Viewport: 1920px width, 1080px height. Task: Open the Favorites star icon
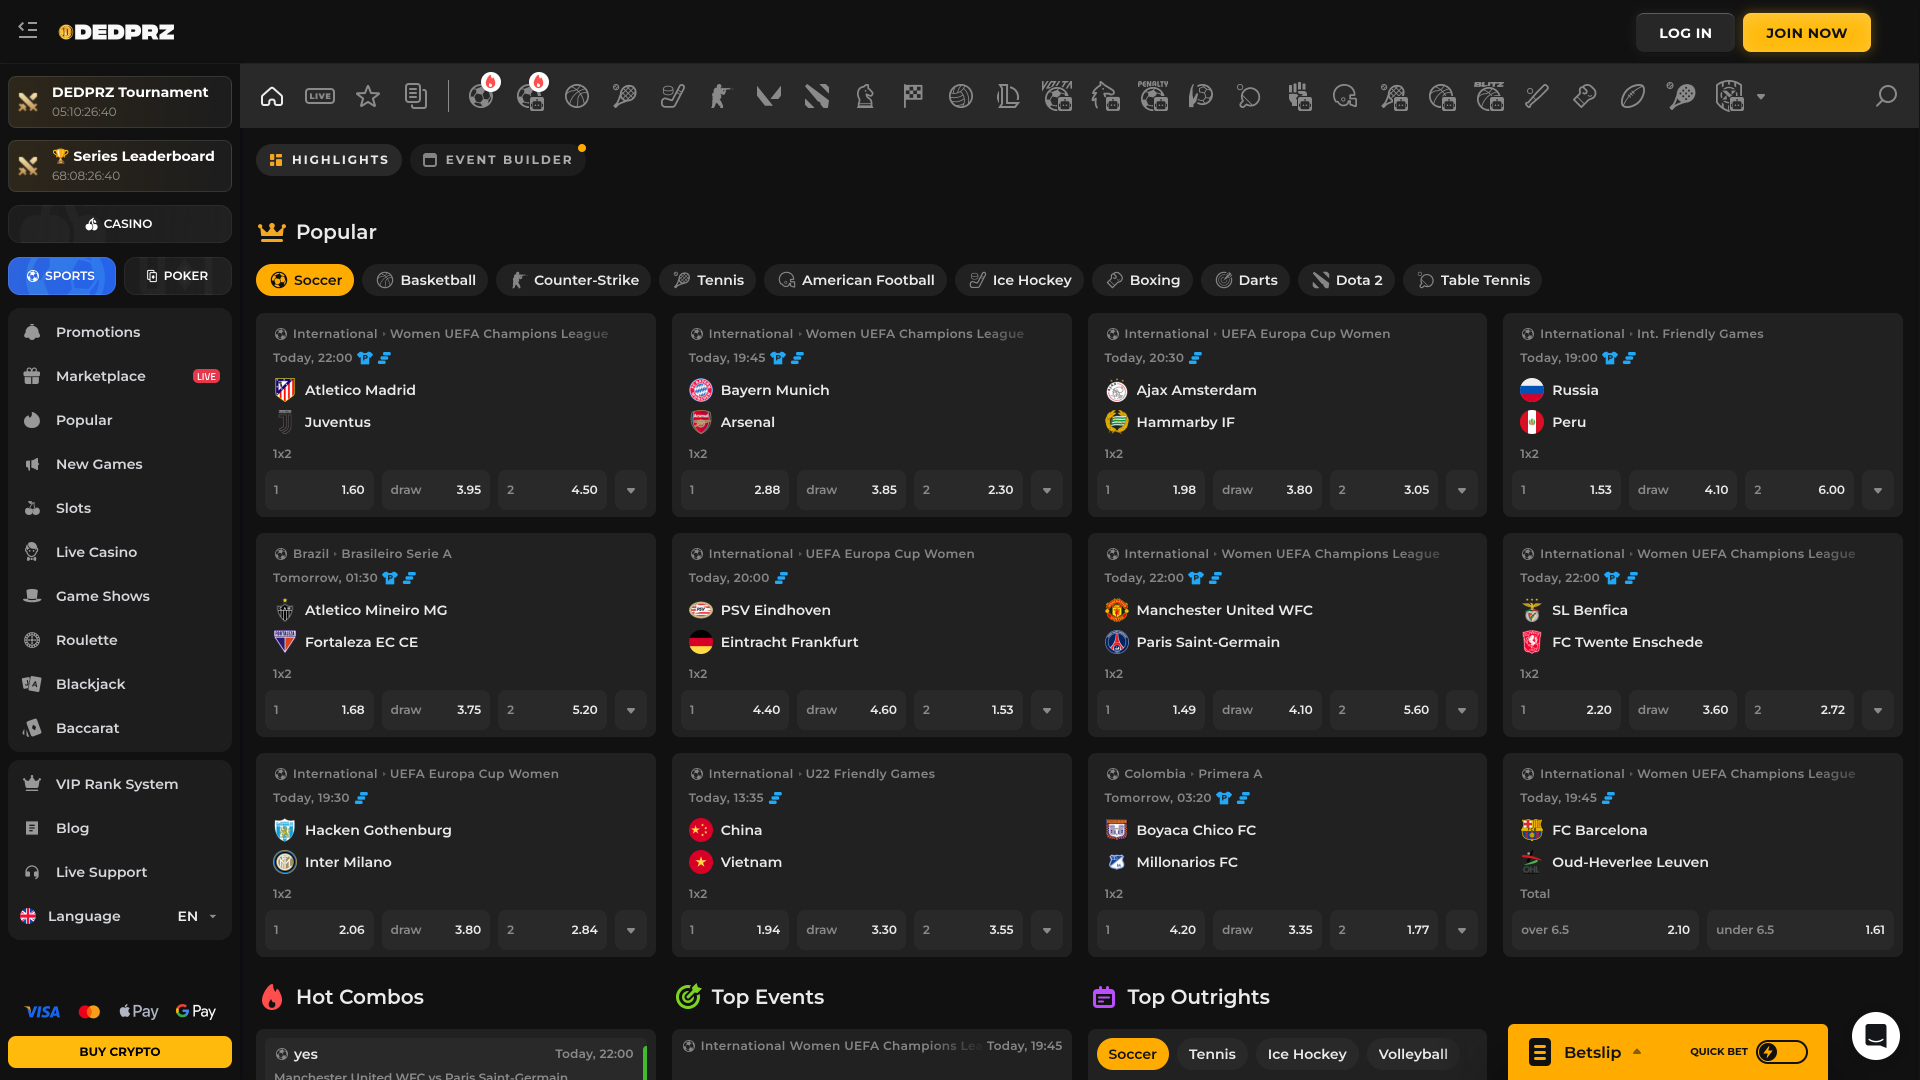tap(368, 96)
